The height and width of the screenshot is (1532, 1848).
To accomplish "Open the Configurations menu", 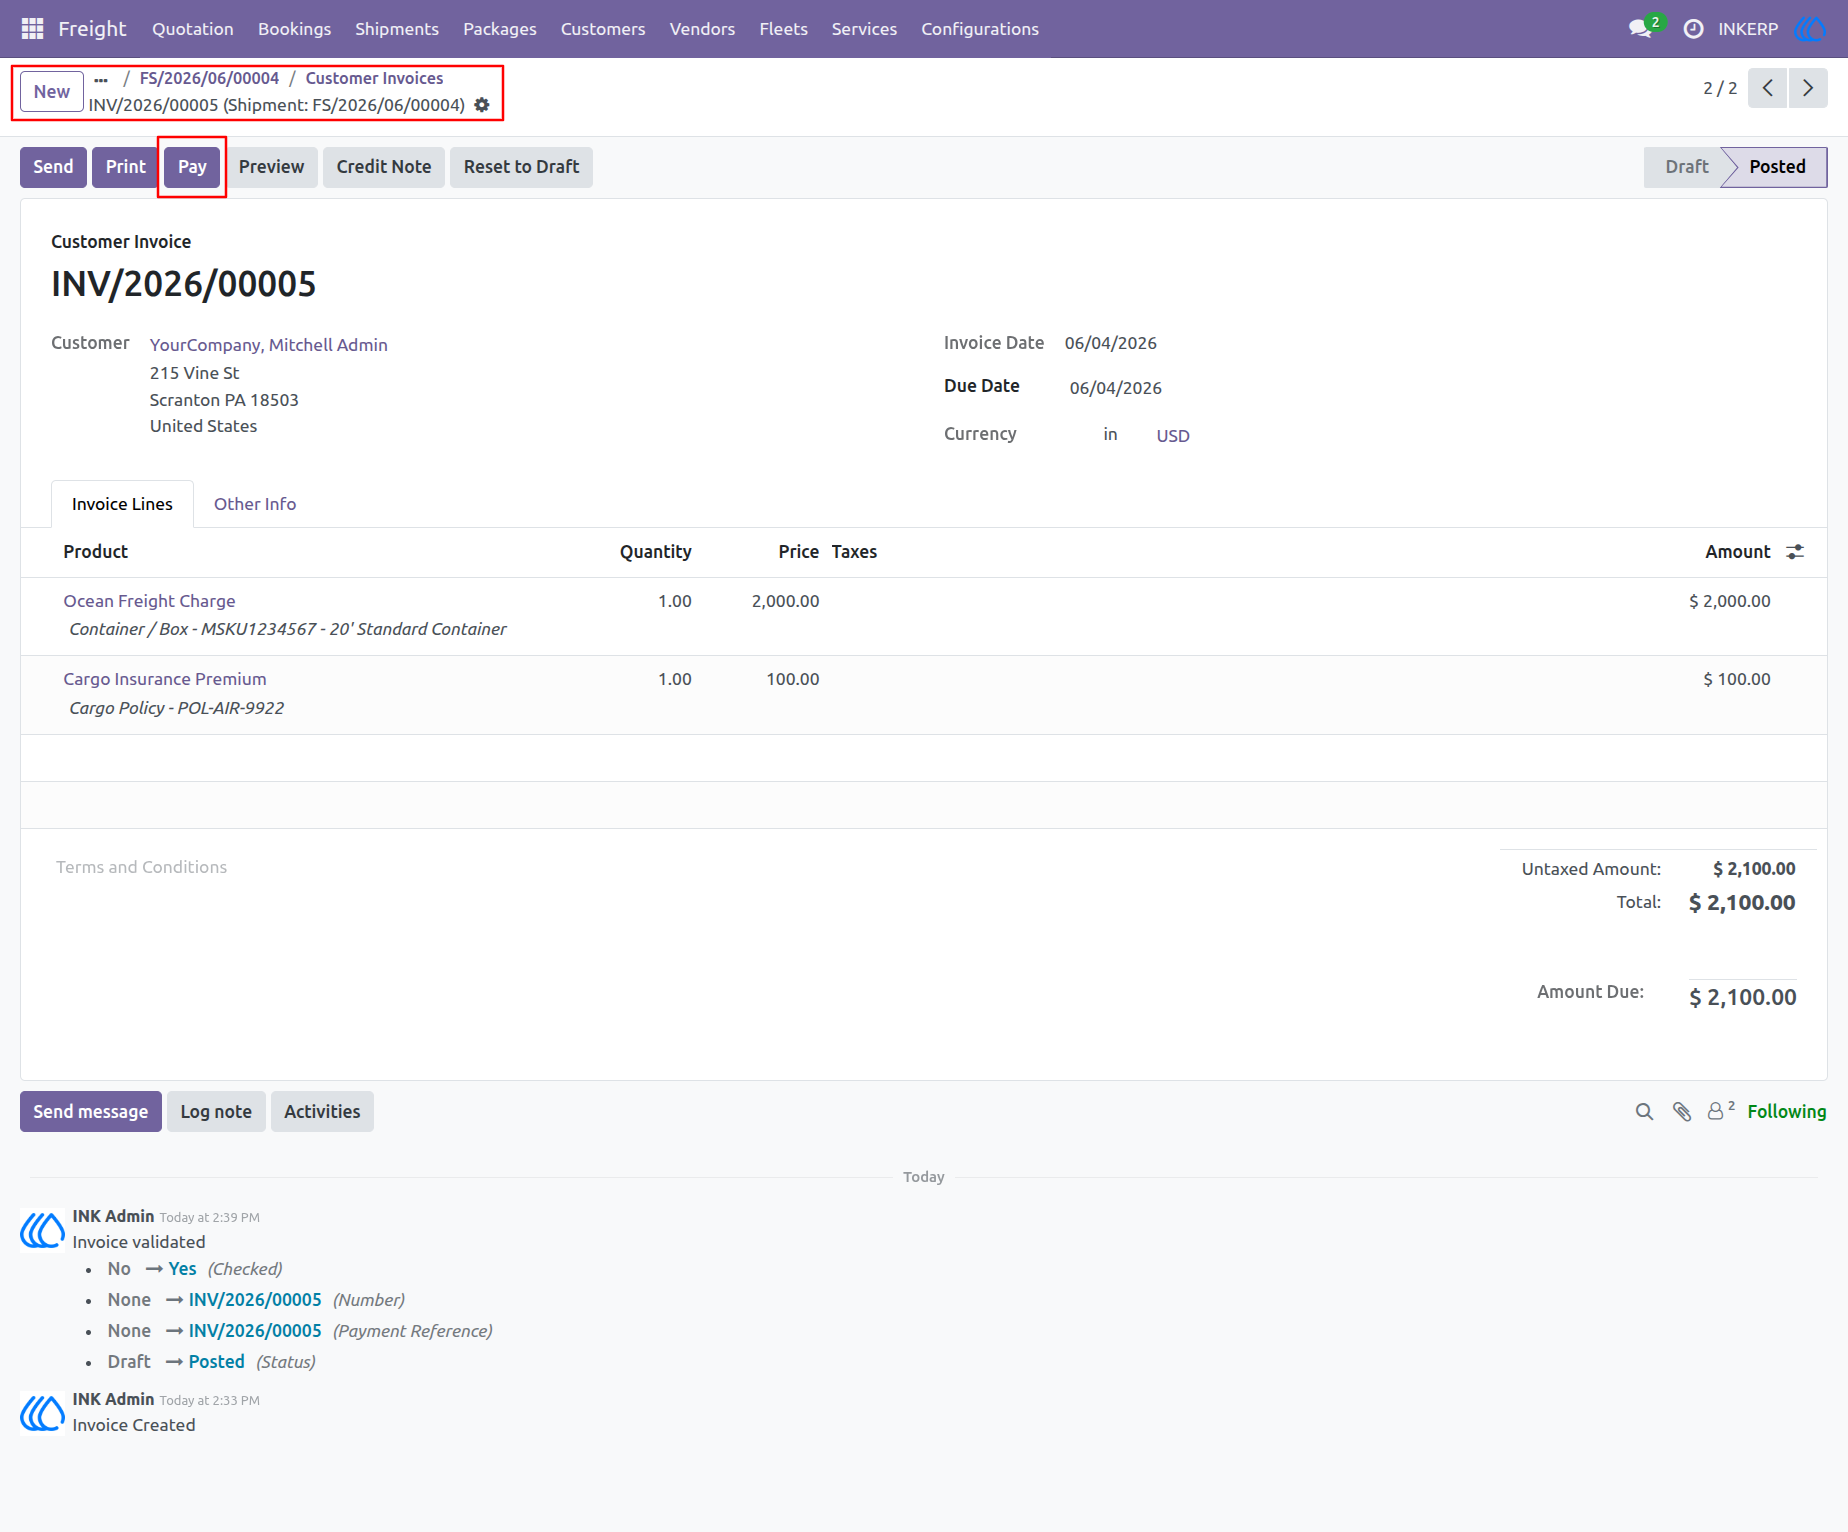I will pyautogui.click(x=980, y=29).
